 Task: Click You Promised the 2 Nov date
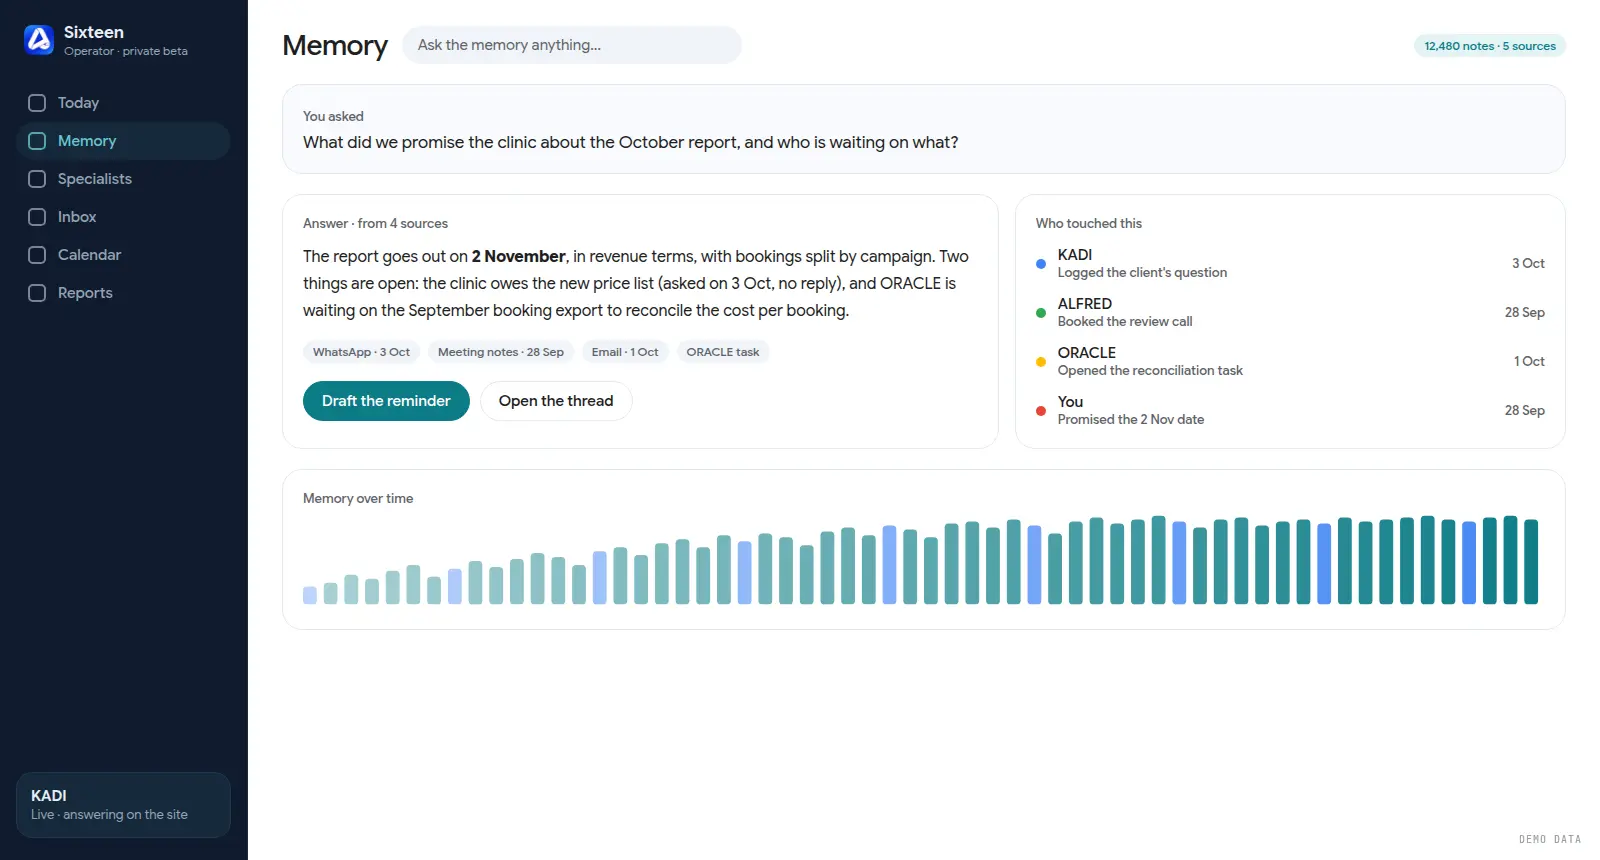1290,410
